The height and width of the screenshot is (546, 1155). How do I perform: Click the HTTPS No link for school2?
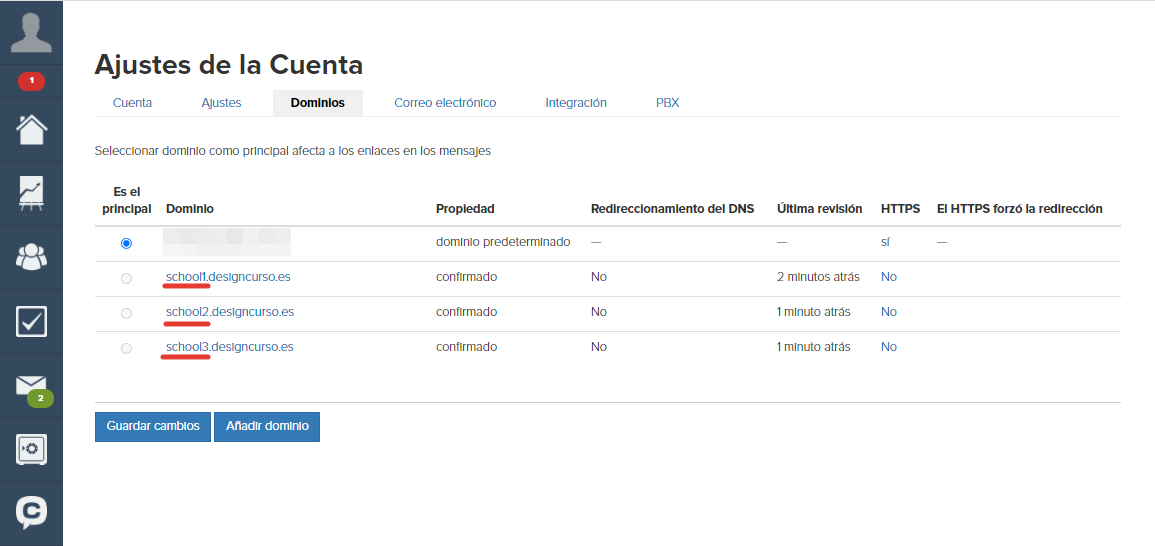coord(888,312)
